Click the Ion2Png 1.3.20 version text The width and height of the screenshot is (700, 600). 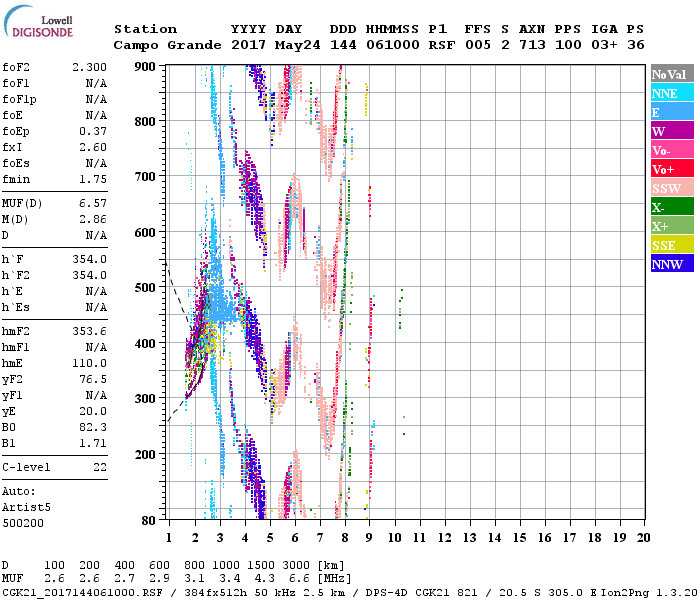click(x=649, y=593)
